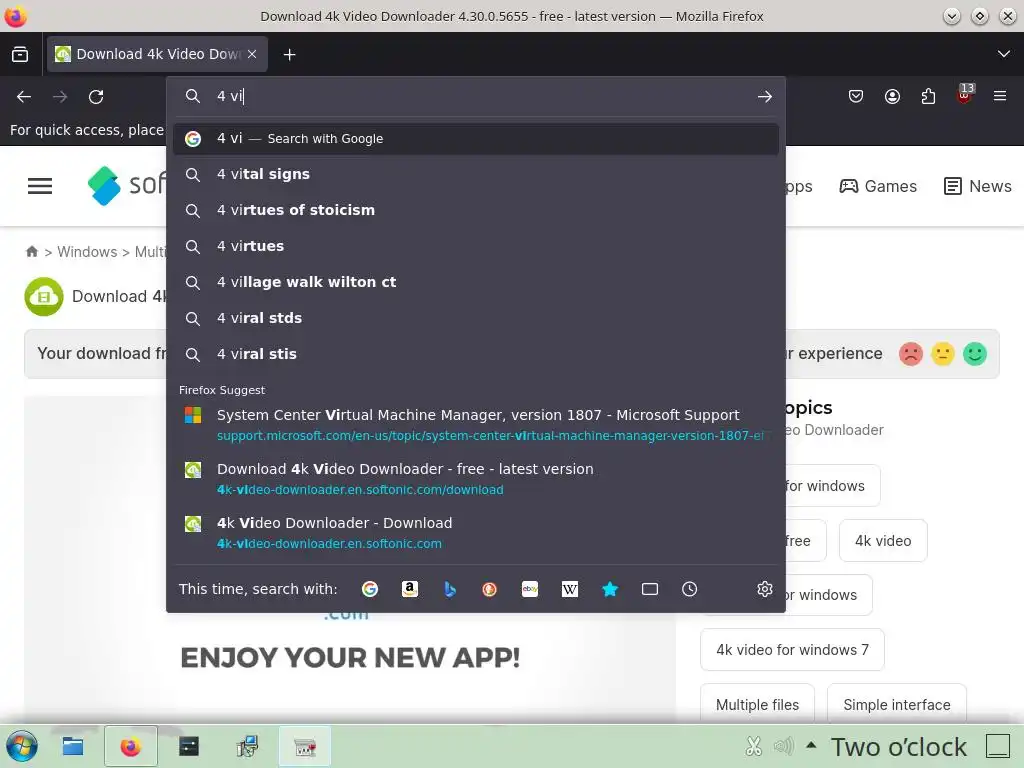Screen dimensions: 1024x768
Task: Click the Firefox back arrow
Action: [x=24, y=97]
